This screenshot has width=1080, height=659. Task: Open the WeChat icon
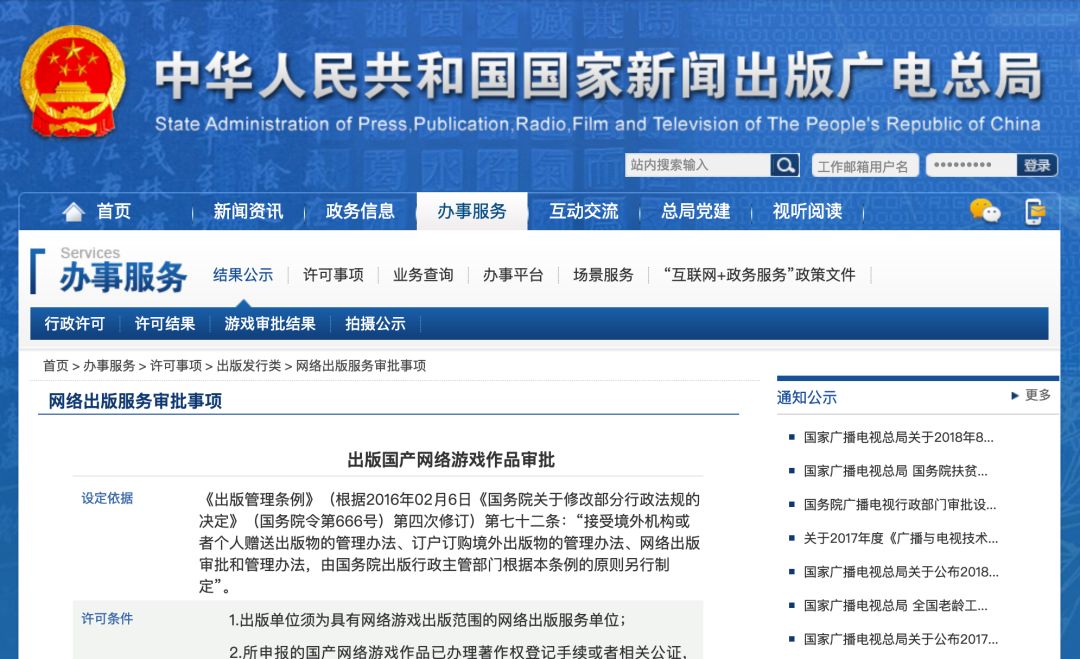985,211
